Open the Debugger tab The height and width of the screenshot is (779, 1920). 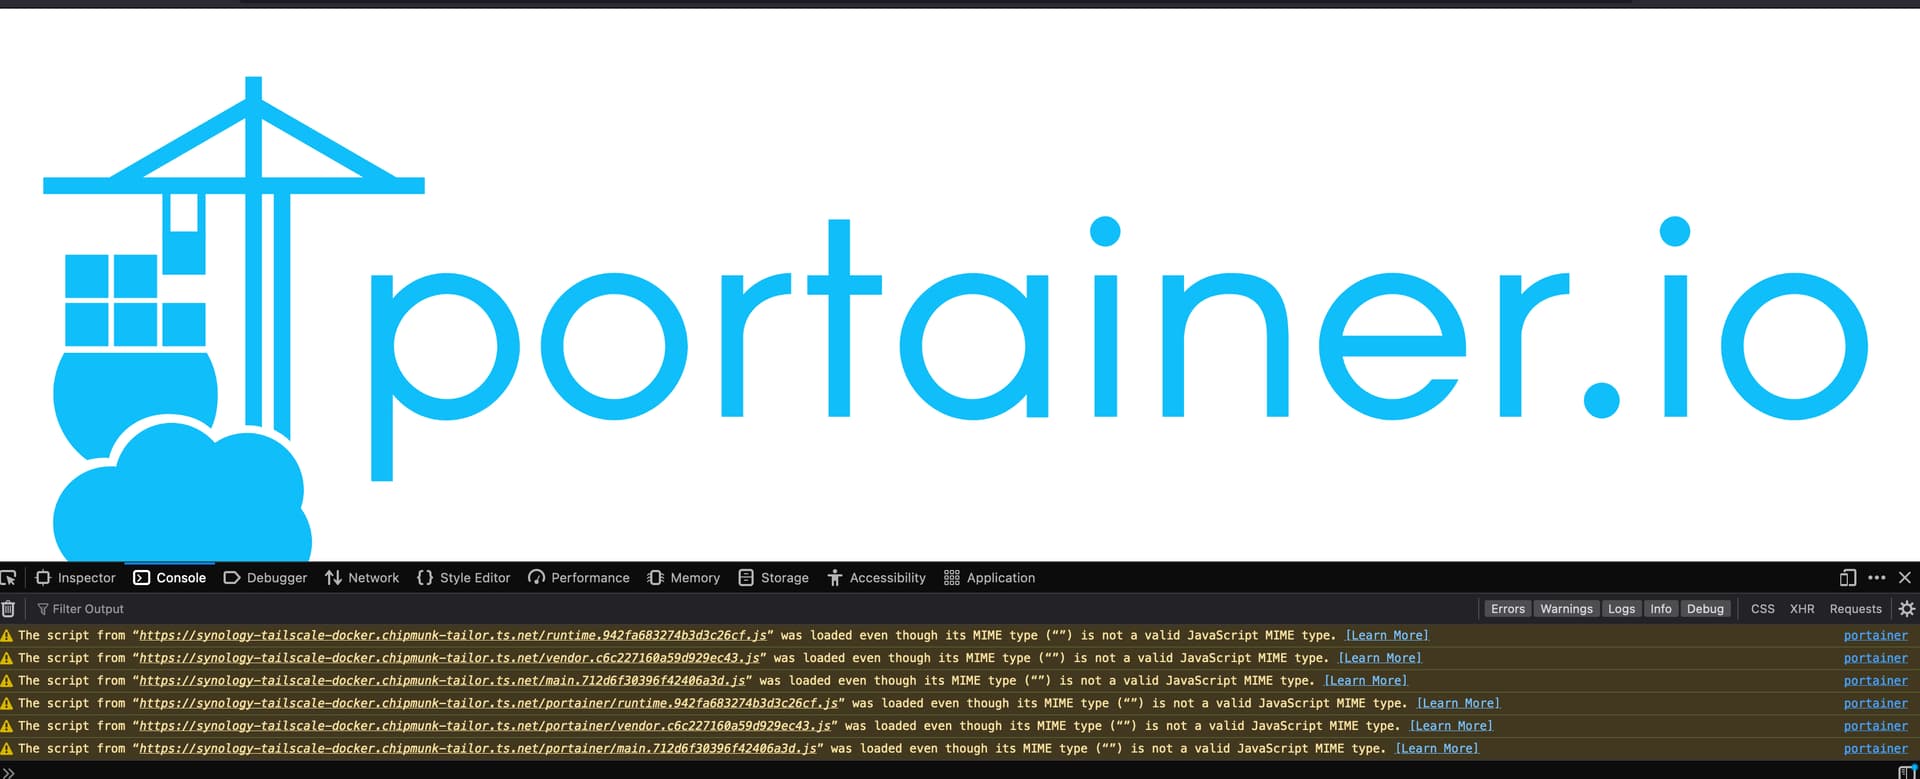click(265, 578)
